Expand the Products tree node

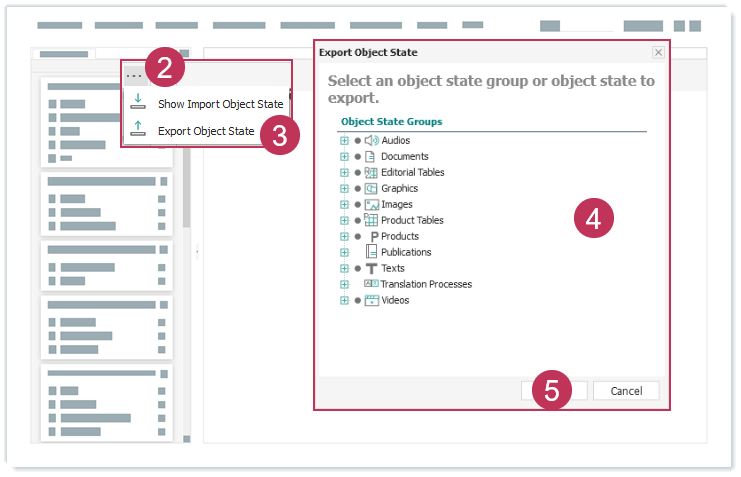pyautogui.click(x=344, y=236)
